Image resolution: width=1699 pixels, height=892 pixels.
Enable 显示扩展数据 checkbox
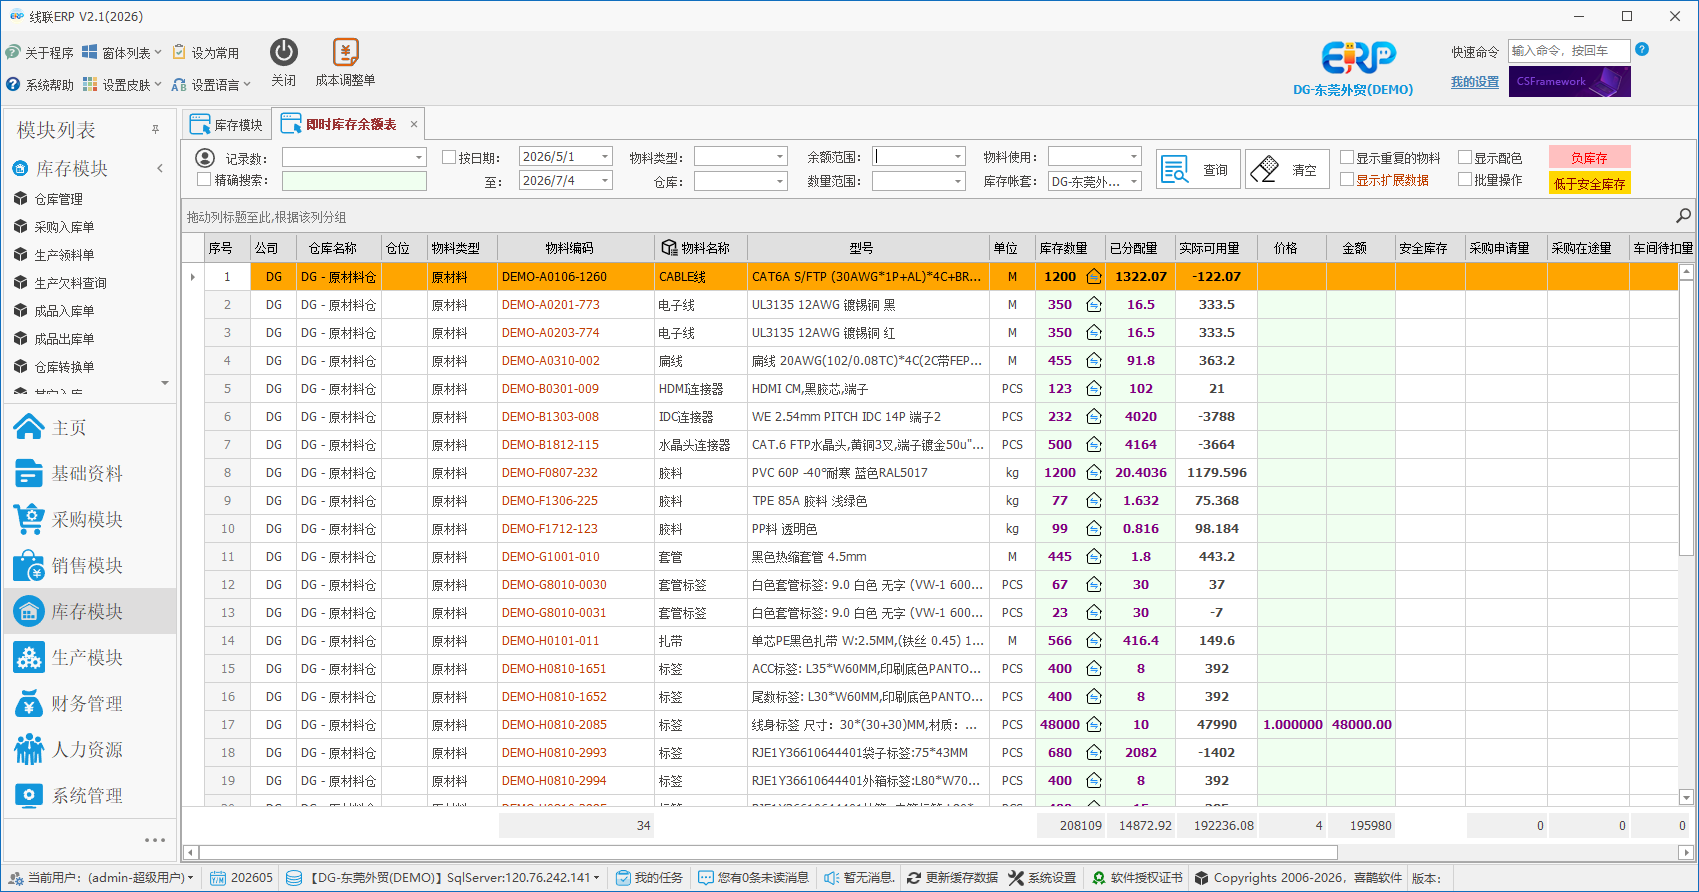point(1347,179)
